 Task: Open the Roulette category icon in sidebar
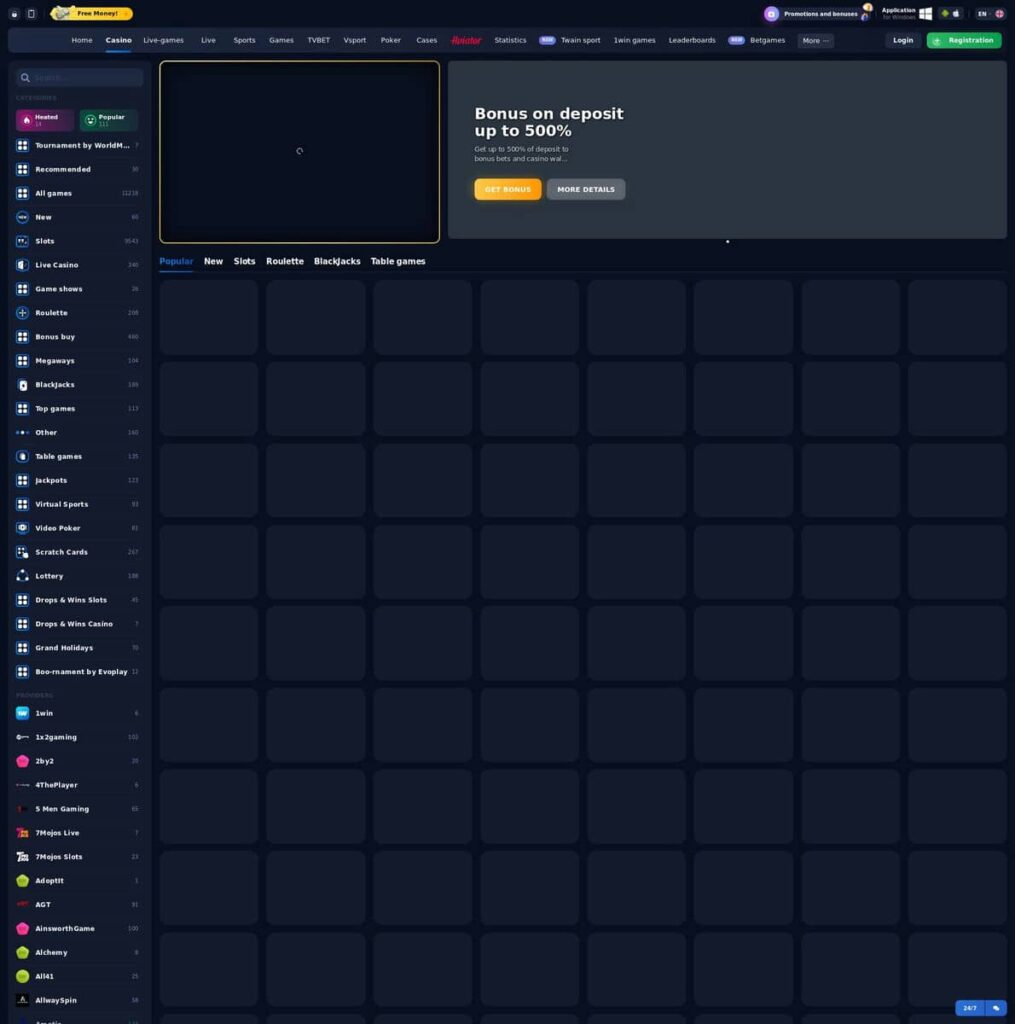pos(22,313)
